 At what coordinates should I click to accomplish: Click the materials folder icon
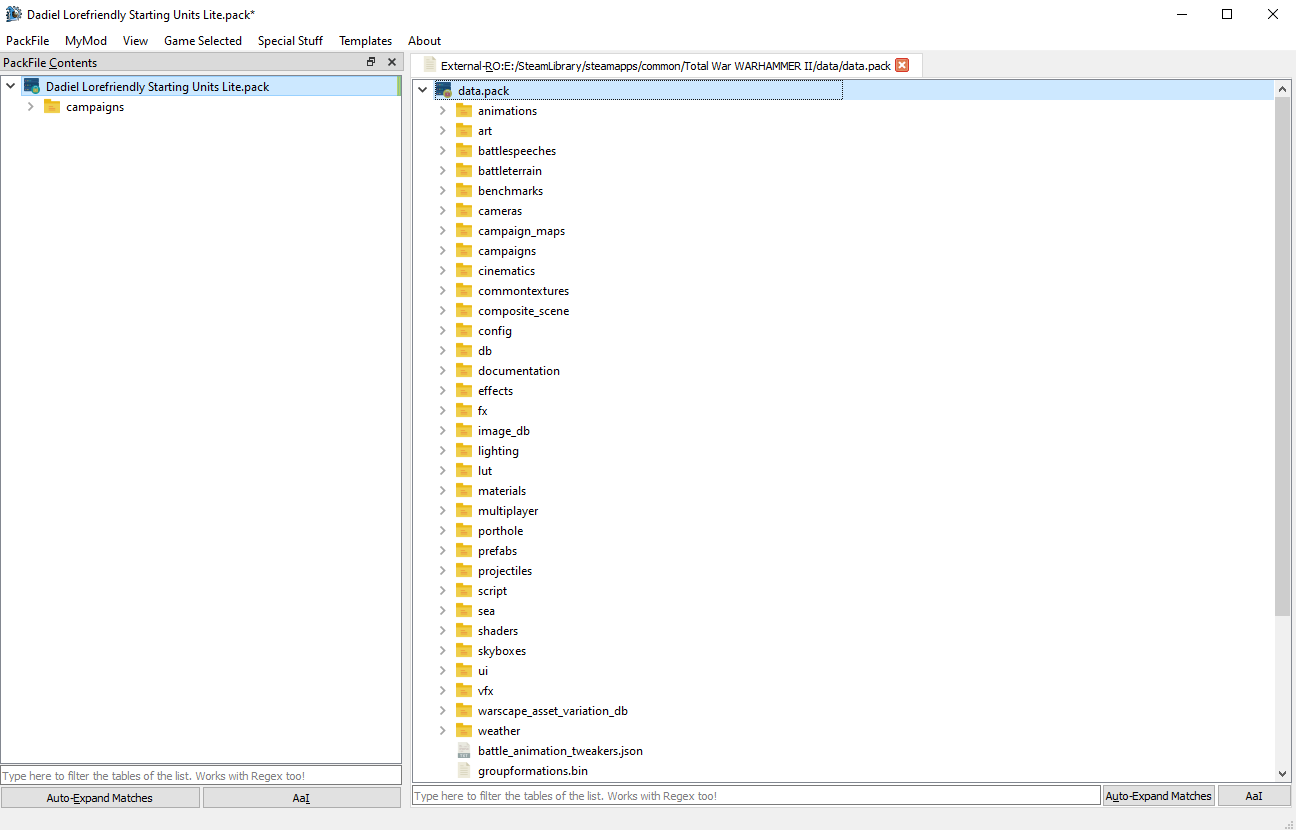point(464,491)
